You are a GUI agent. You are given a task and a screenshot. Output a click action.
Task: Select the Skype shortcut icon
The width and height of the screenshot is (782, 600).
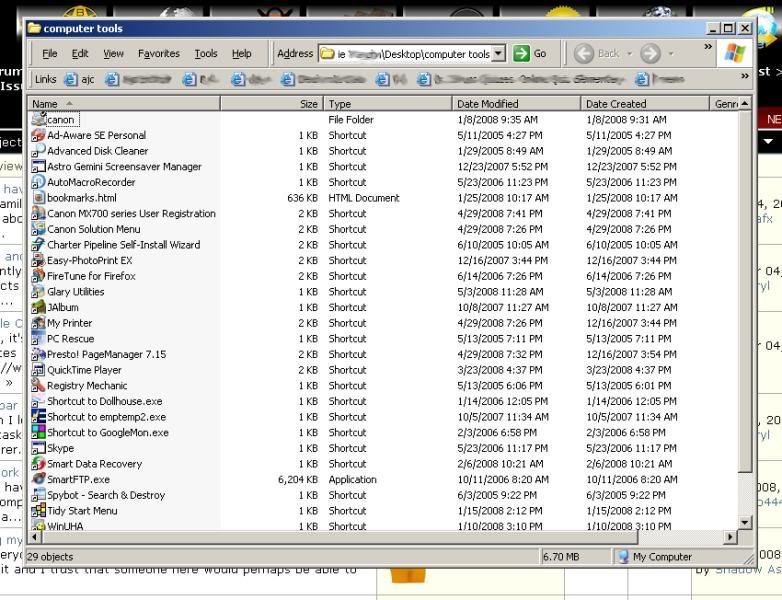coord(38,448)
